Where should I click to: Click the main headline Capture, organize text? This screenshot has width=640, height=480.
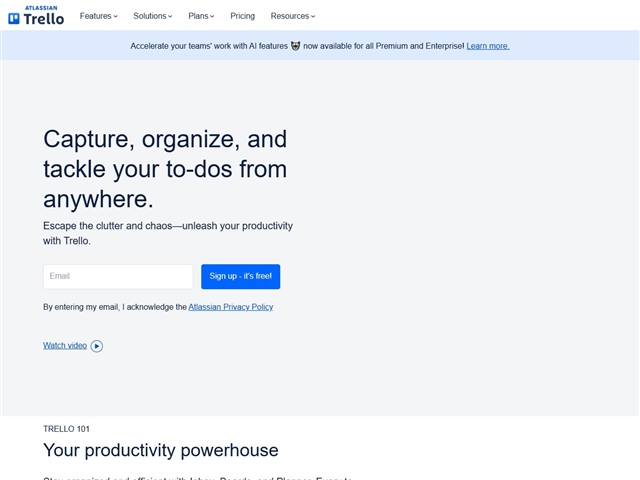(165, 169)
